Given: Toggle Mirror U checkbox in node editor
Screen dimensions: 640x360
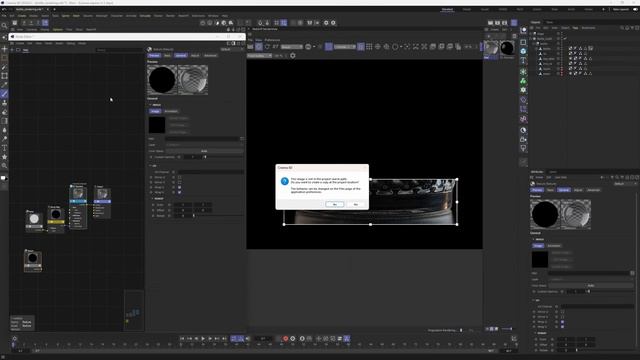Looking at the screenshot, I should pyautogui.click(x=180, y=177).
